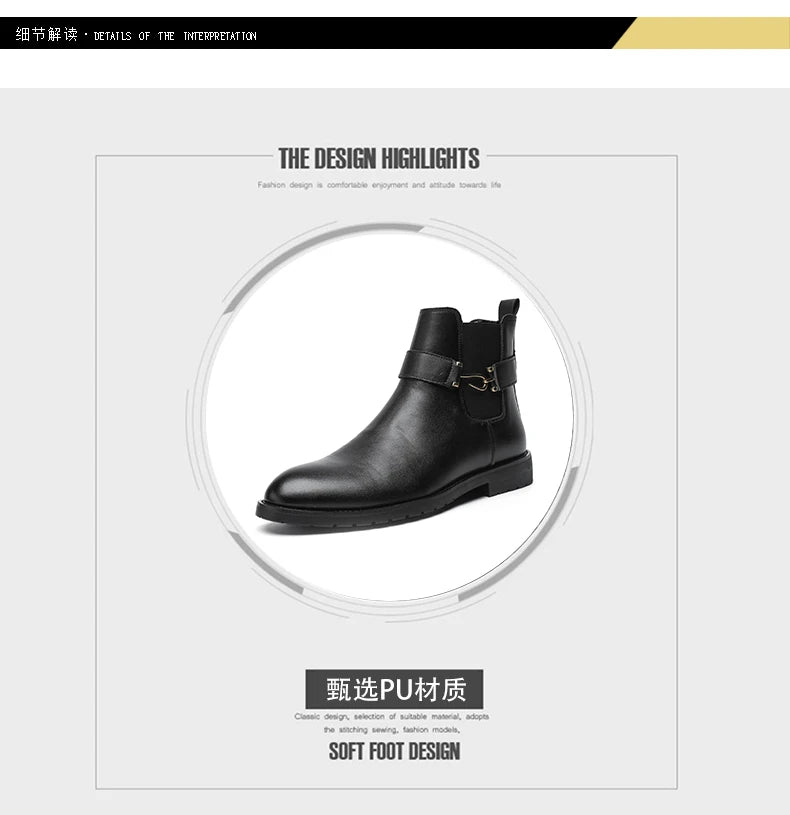Image resolution: width=790 pixels, height=815 pixels.
Task: Click the SOFT FOOT DESIGN heading
Action: pos(394,752)
